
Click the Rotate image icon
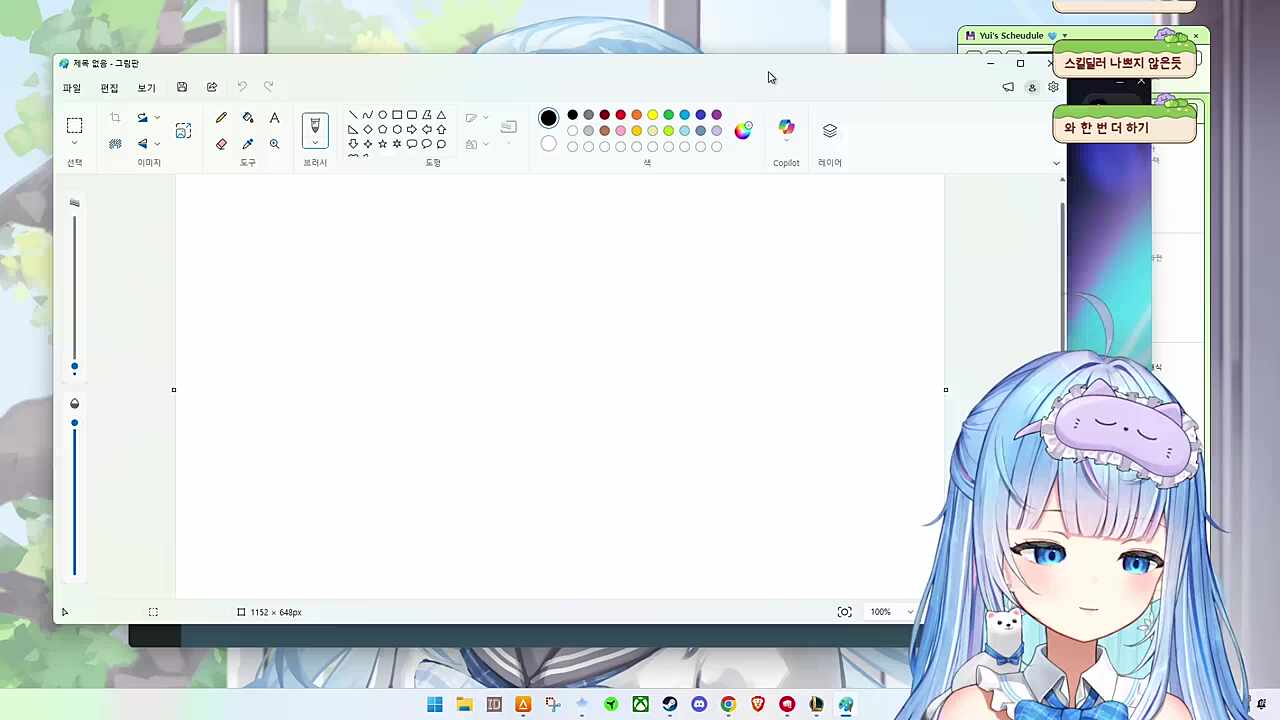142,118
